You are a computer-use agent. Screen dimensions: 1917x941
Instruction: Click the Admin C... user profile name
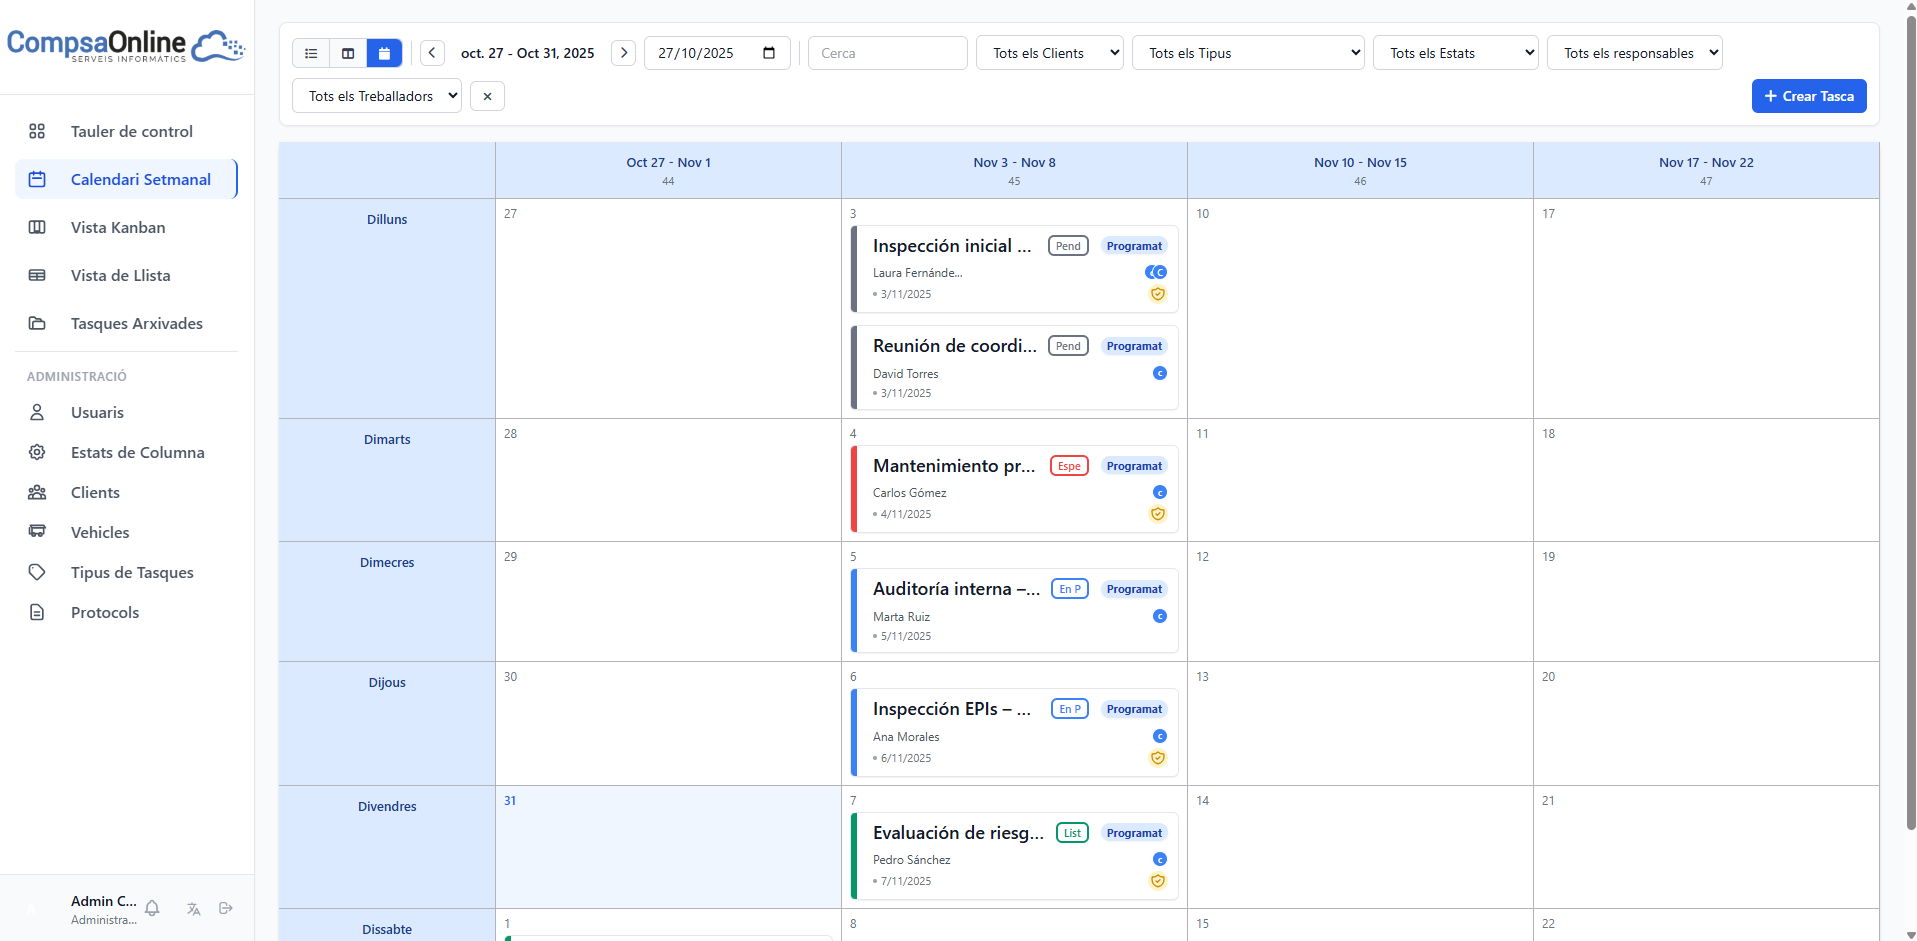104,901
